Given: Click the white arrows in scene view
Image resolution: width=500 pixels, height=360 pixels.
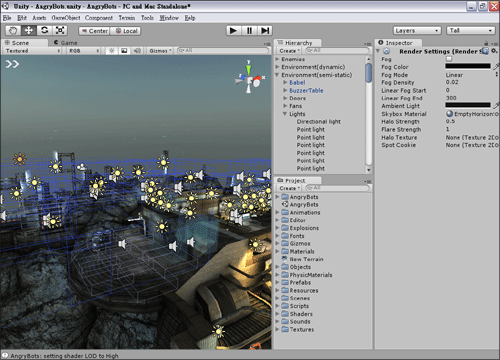Looking at the screenshot, I should point(12,64).
